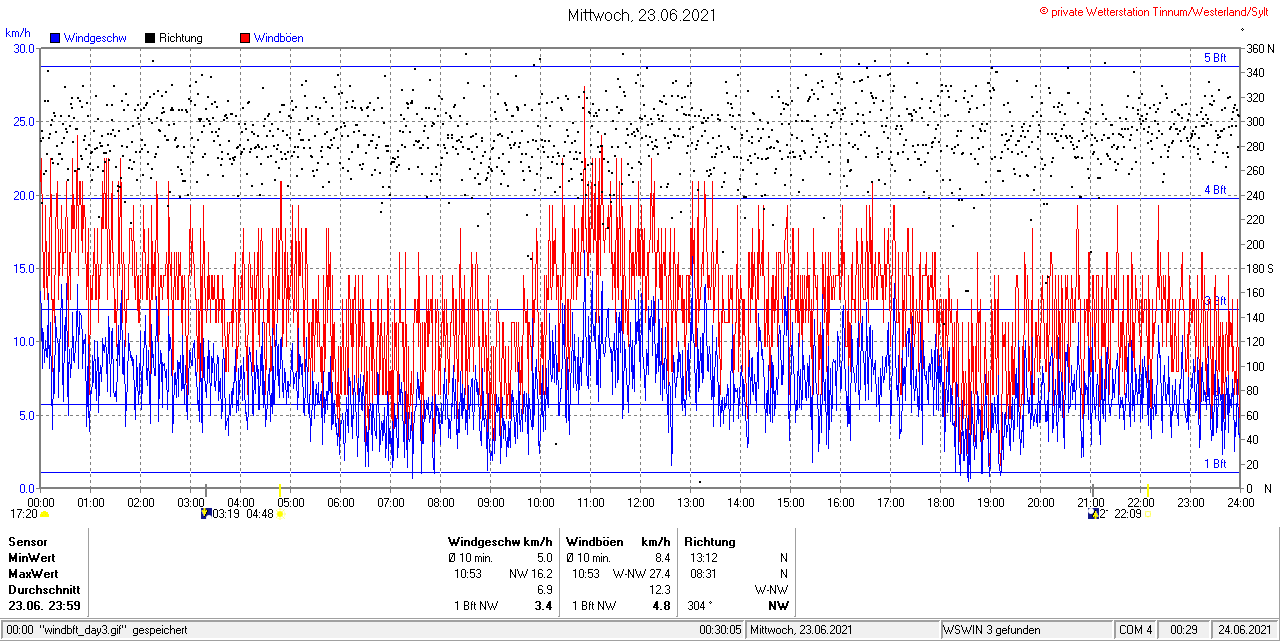Screen dimensions: 1280x641
Task: Click the 360 N label on the direction axis
Action: pyautogui.click(x=1259, y=48)
